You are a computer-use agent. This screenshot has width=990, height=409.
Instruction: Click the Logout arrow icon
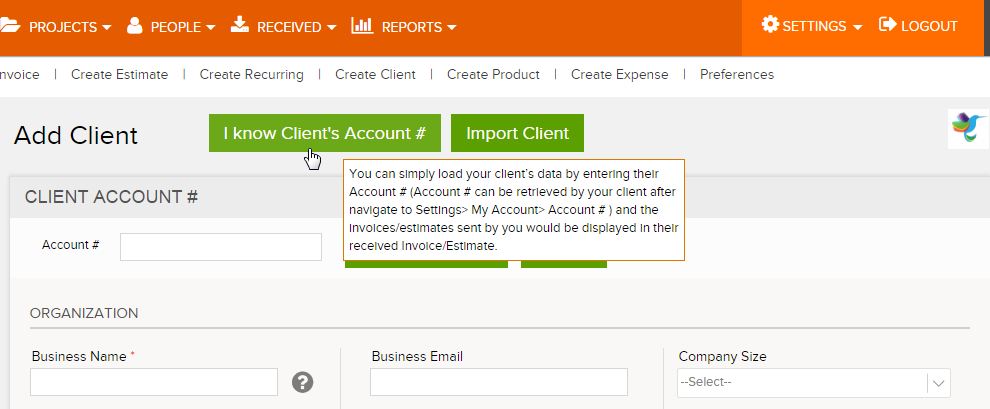click(887, 25)
